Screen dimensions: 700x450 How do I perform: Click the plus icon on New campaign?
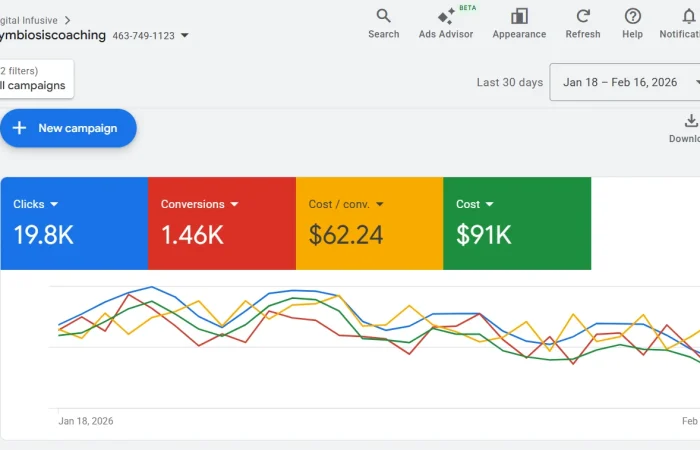click(x=20, y=128)
